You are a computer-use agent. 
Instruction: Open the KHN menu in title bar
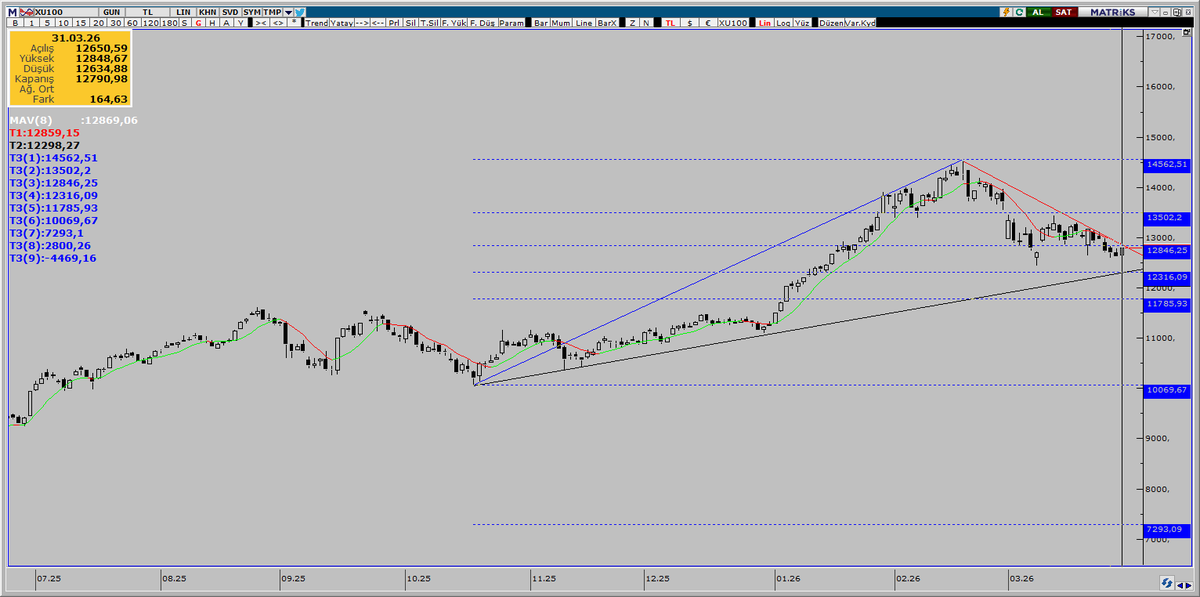point(207,12)
